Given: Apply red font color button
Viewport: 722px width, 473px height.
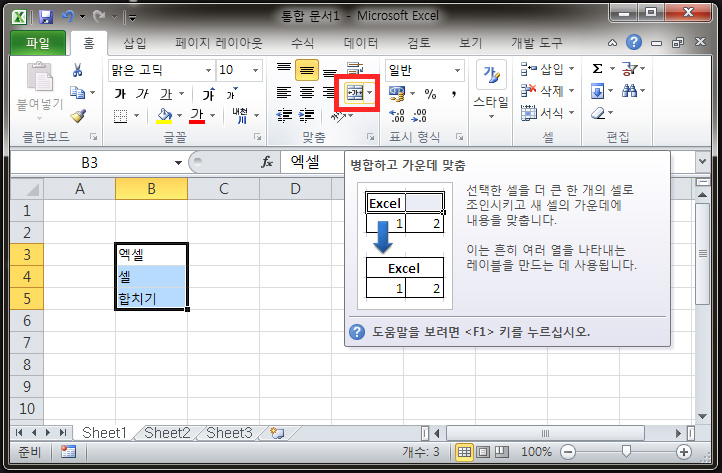Looking at the screenshot, I should (x=197, y=116).
